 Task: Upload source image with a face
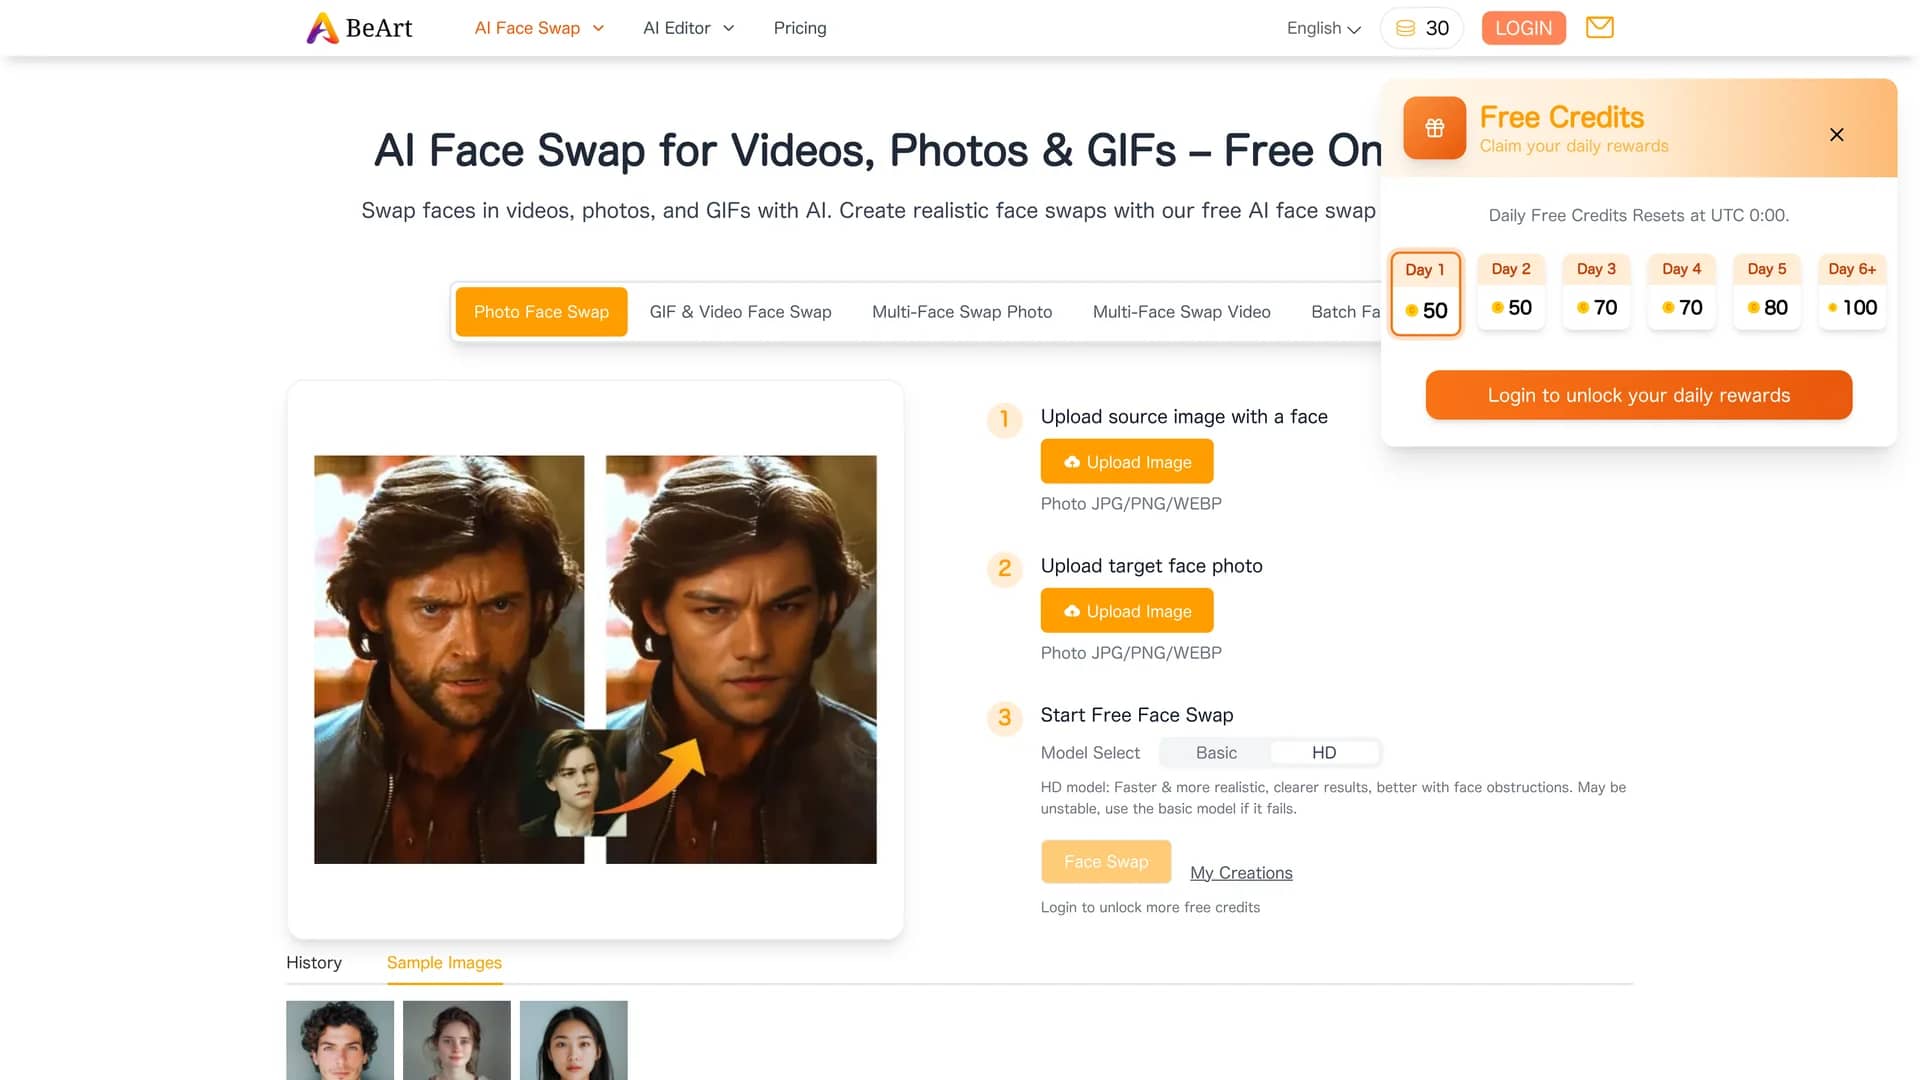point(1126,462)
